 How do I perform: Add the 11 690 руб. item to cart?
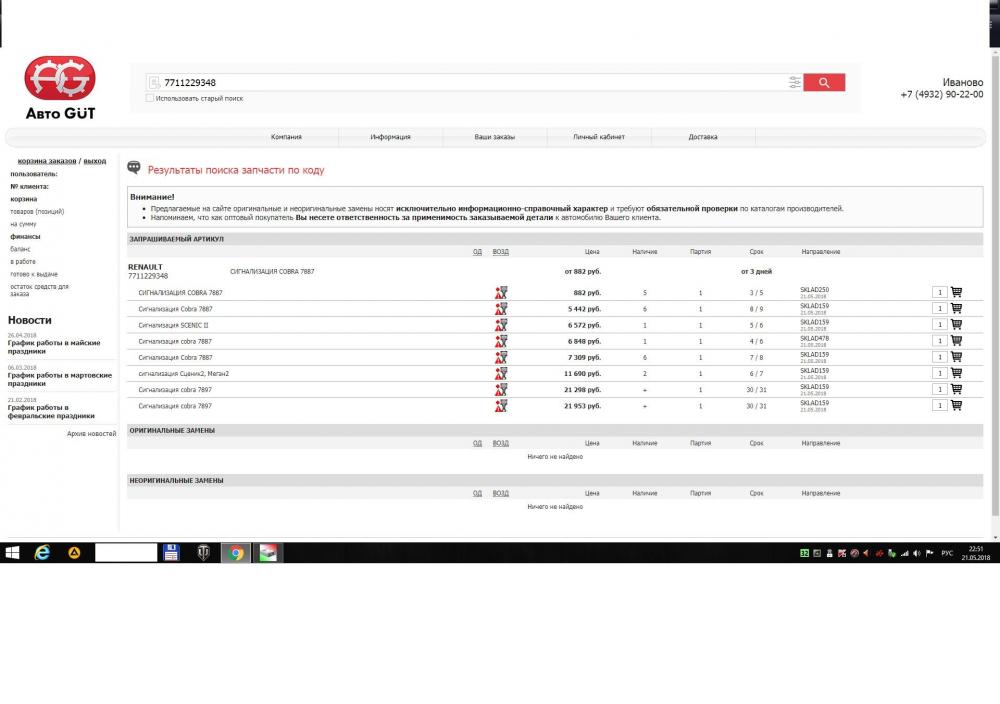pos(956,372)
